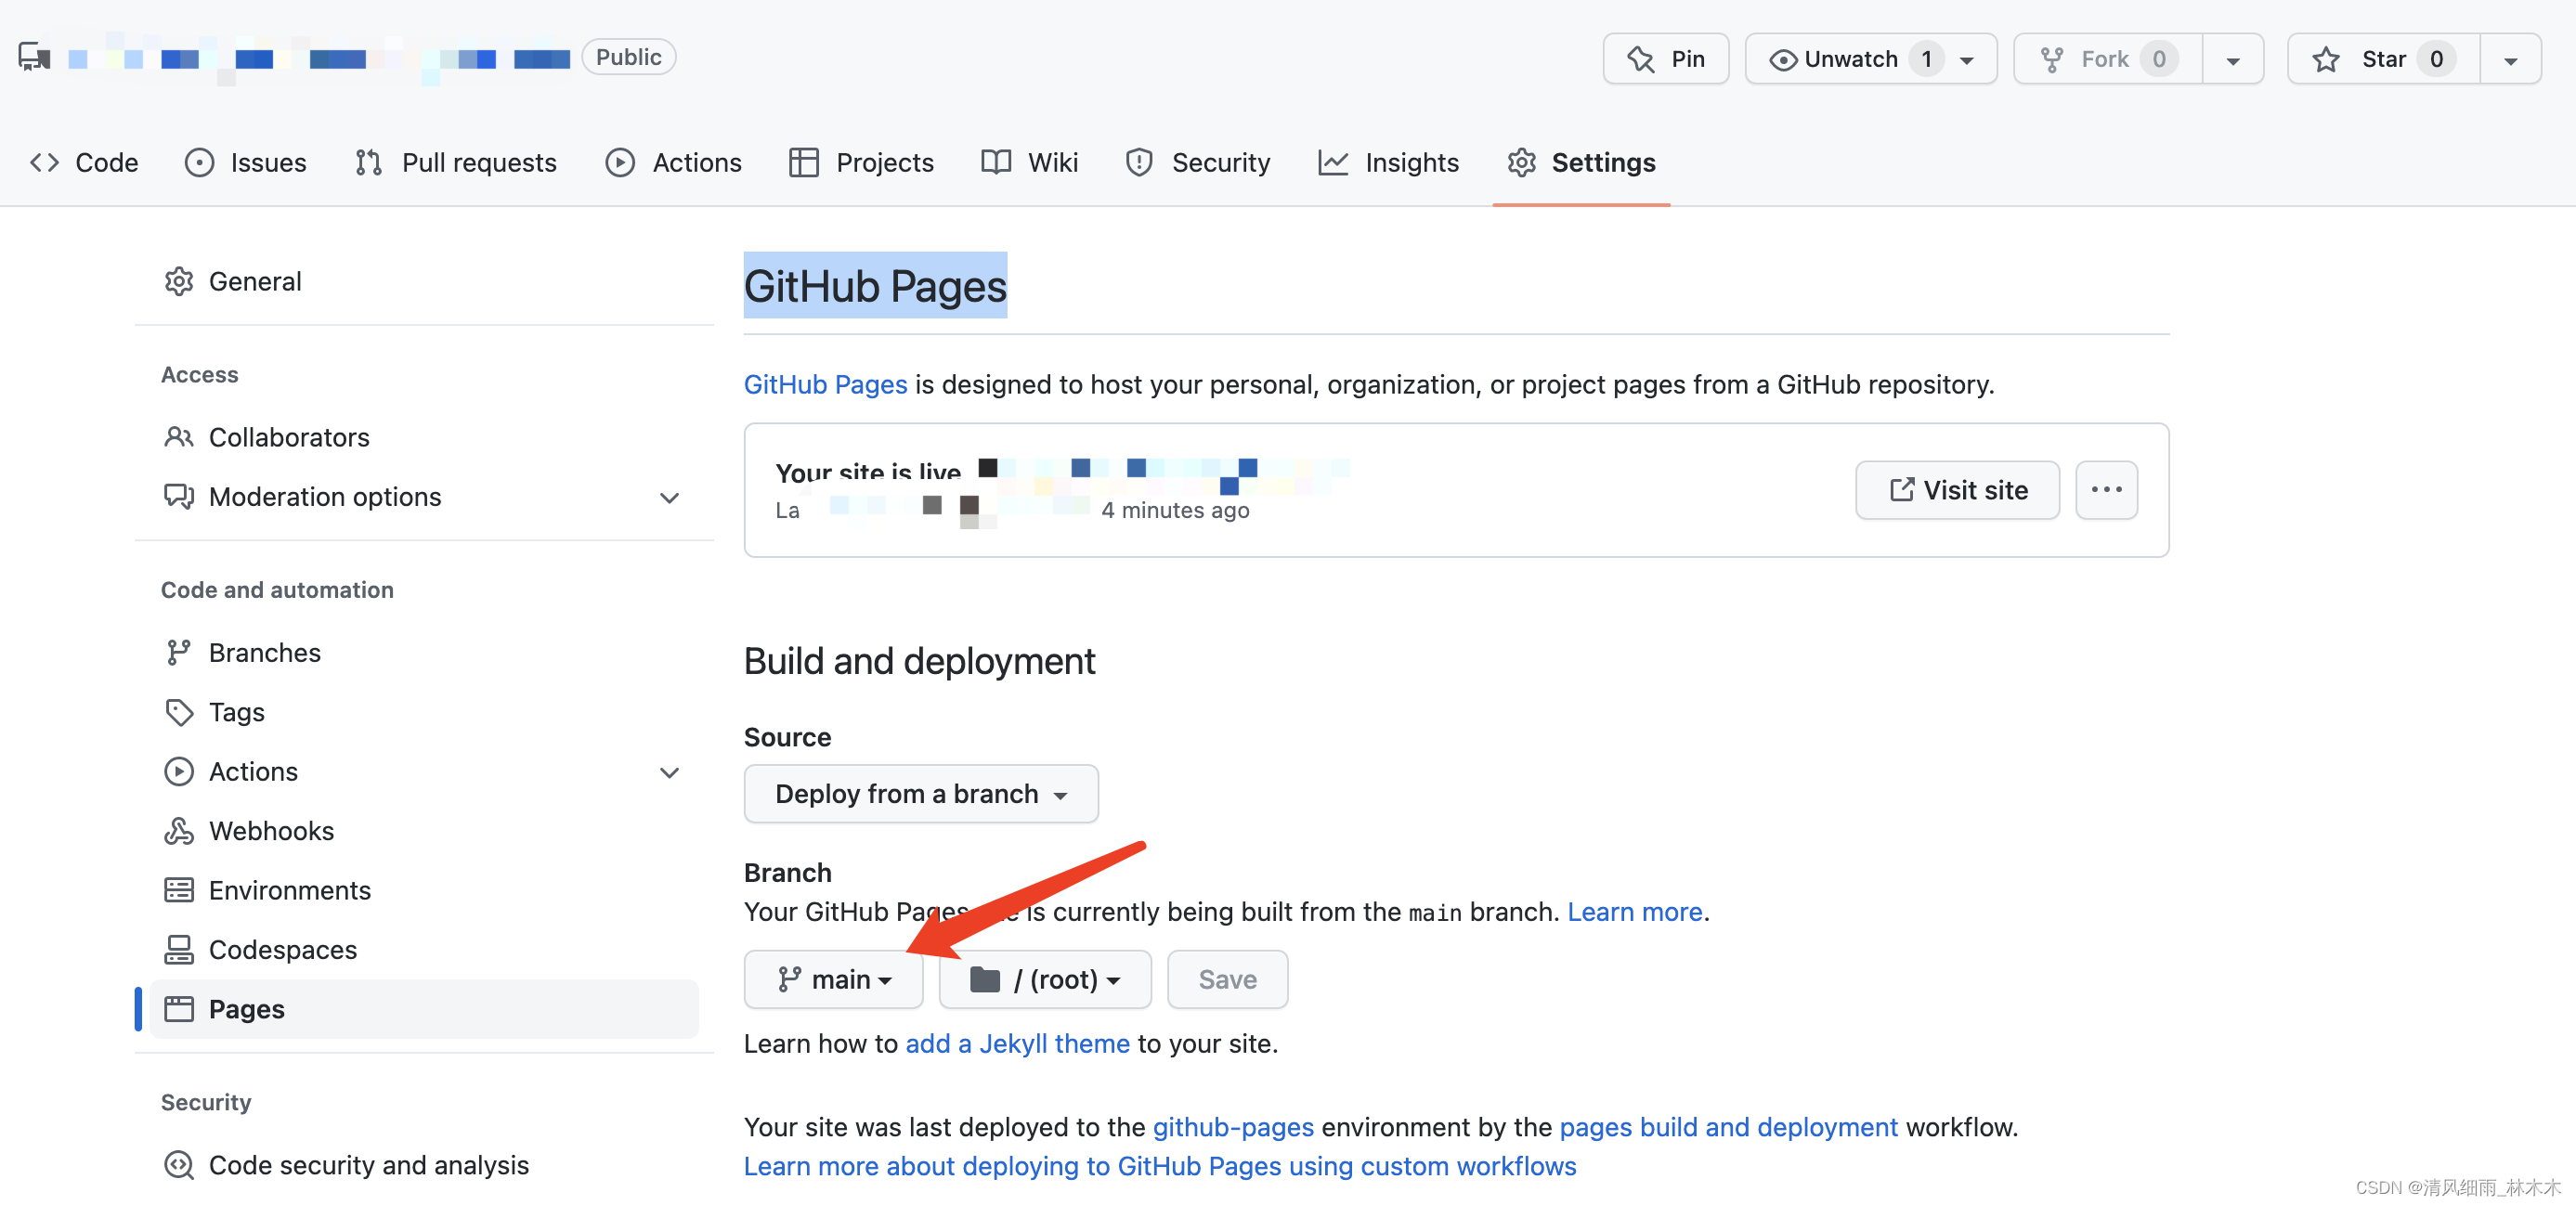2576x1205 pixels.
Task: Select the main branch dropdown
Action: click(x=833, y=978)
